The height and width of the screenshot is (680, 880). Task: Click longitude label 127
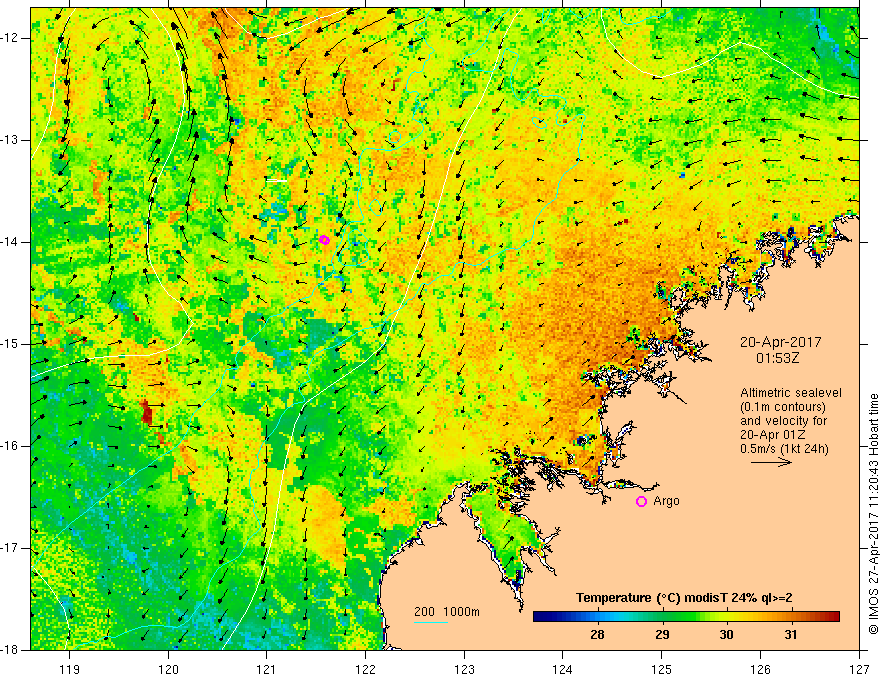[x=859, y=669]
